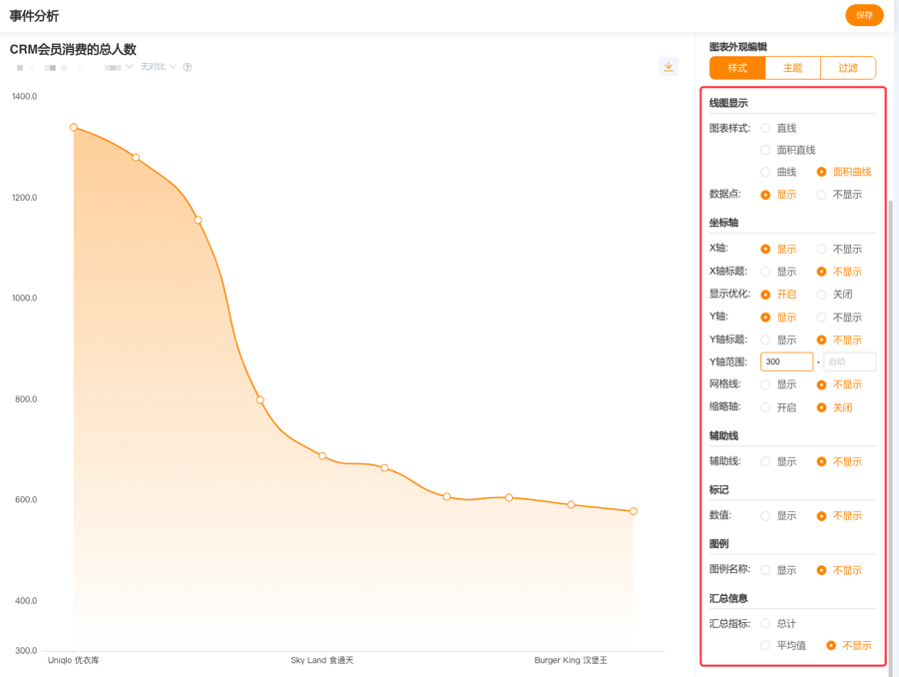Click the download chart icon

point(668,67)
